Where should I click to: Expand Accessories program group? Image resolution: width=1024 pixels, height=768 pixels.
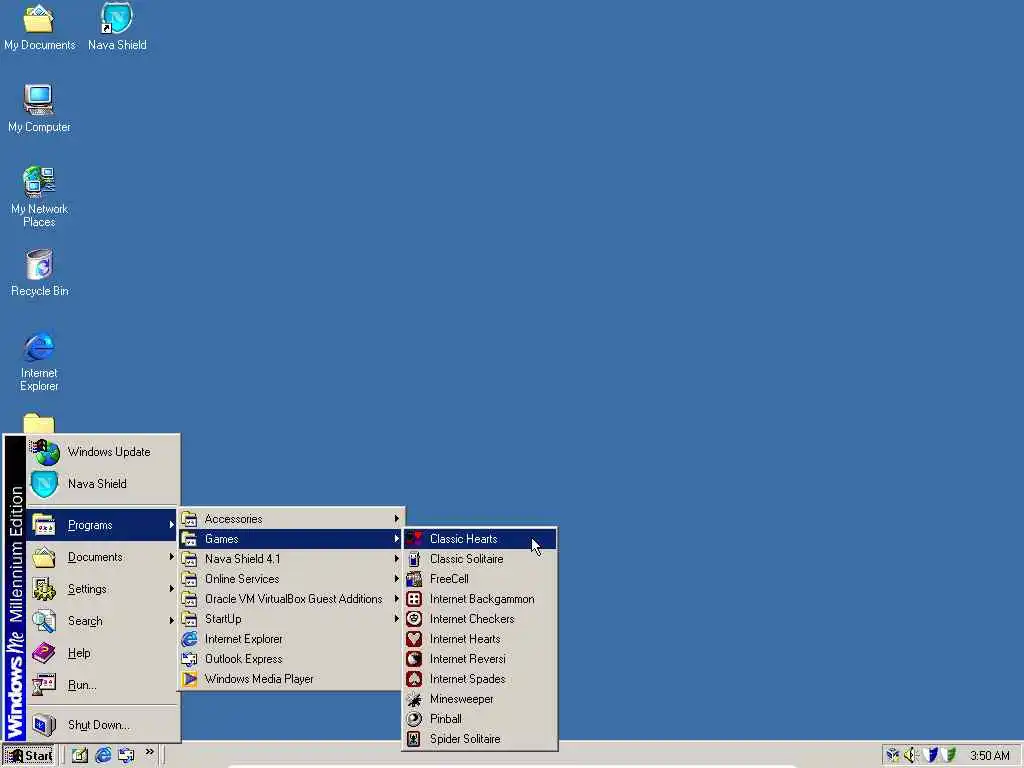pyautogui.click(x=291, y=519)
